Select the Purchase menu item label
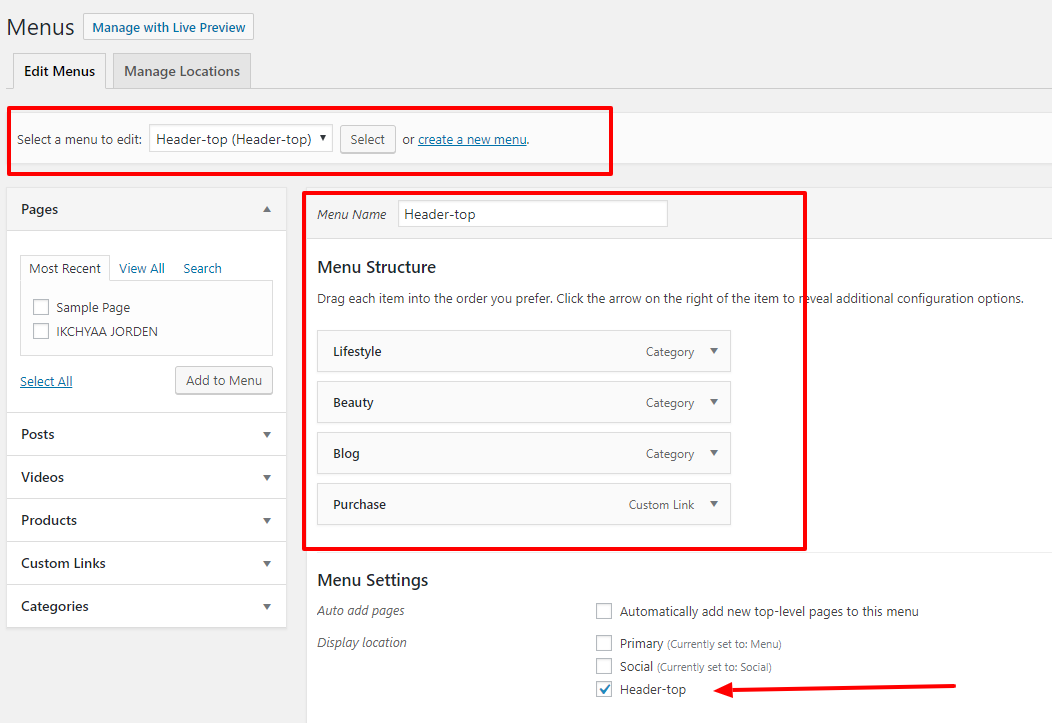Image resolution: width=1052 pixels, height=723 pixels. pyautogui.click(x=359, y=504)
